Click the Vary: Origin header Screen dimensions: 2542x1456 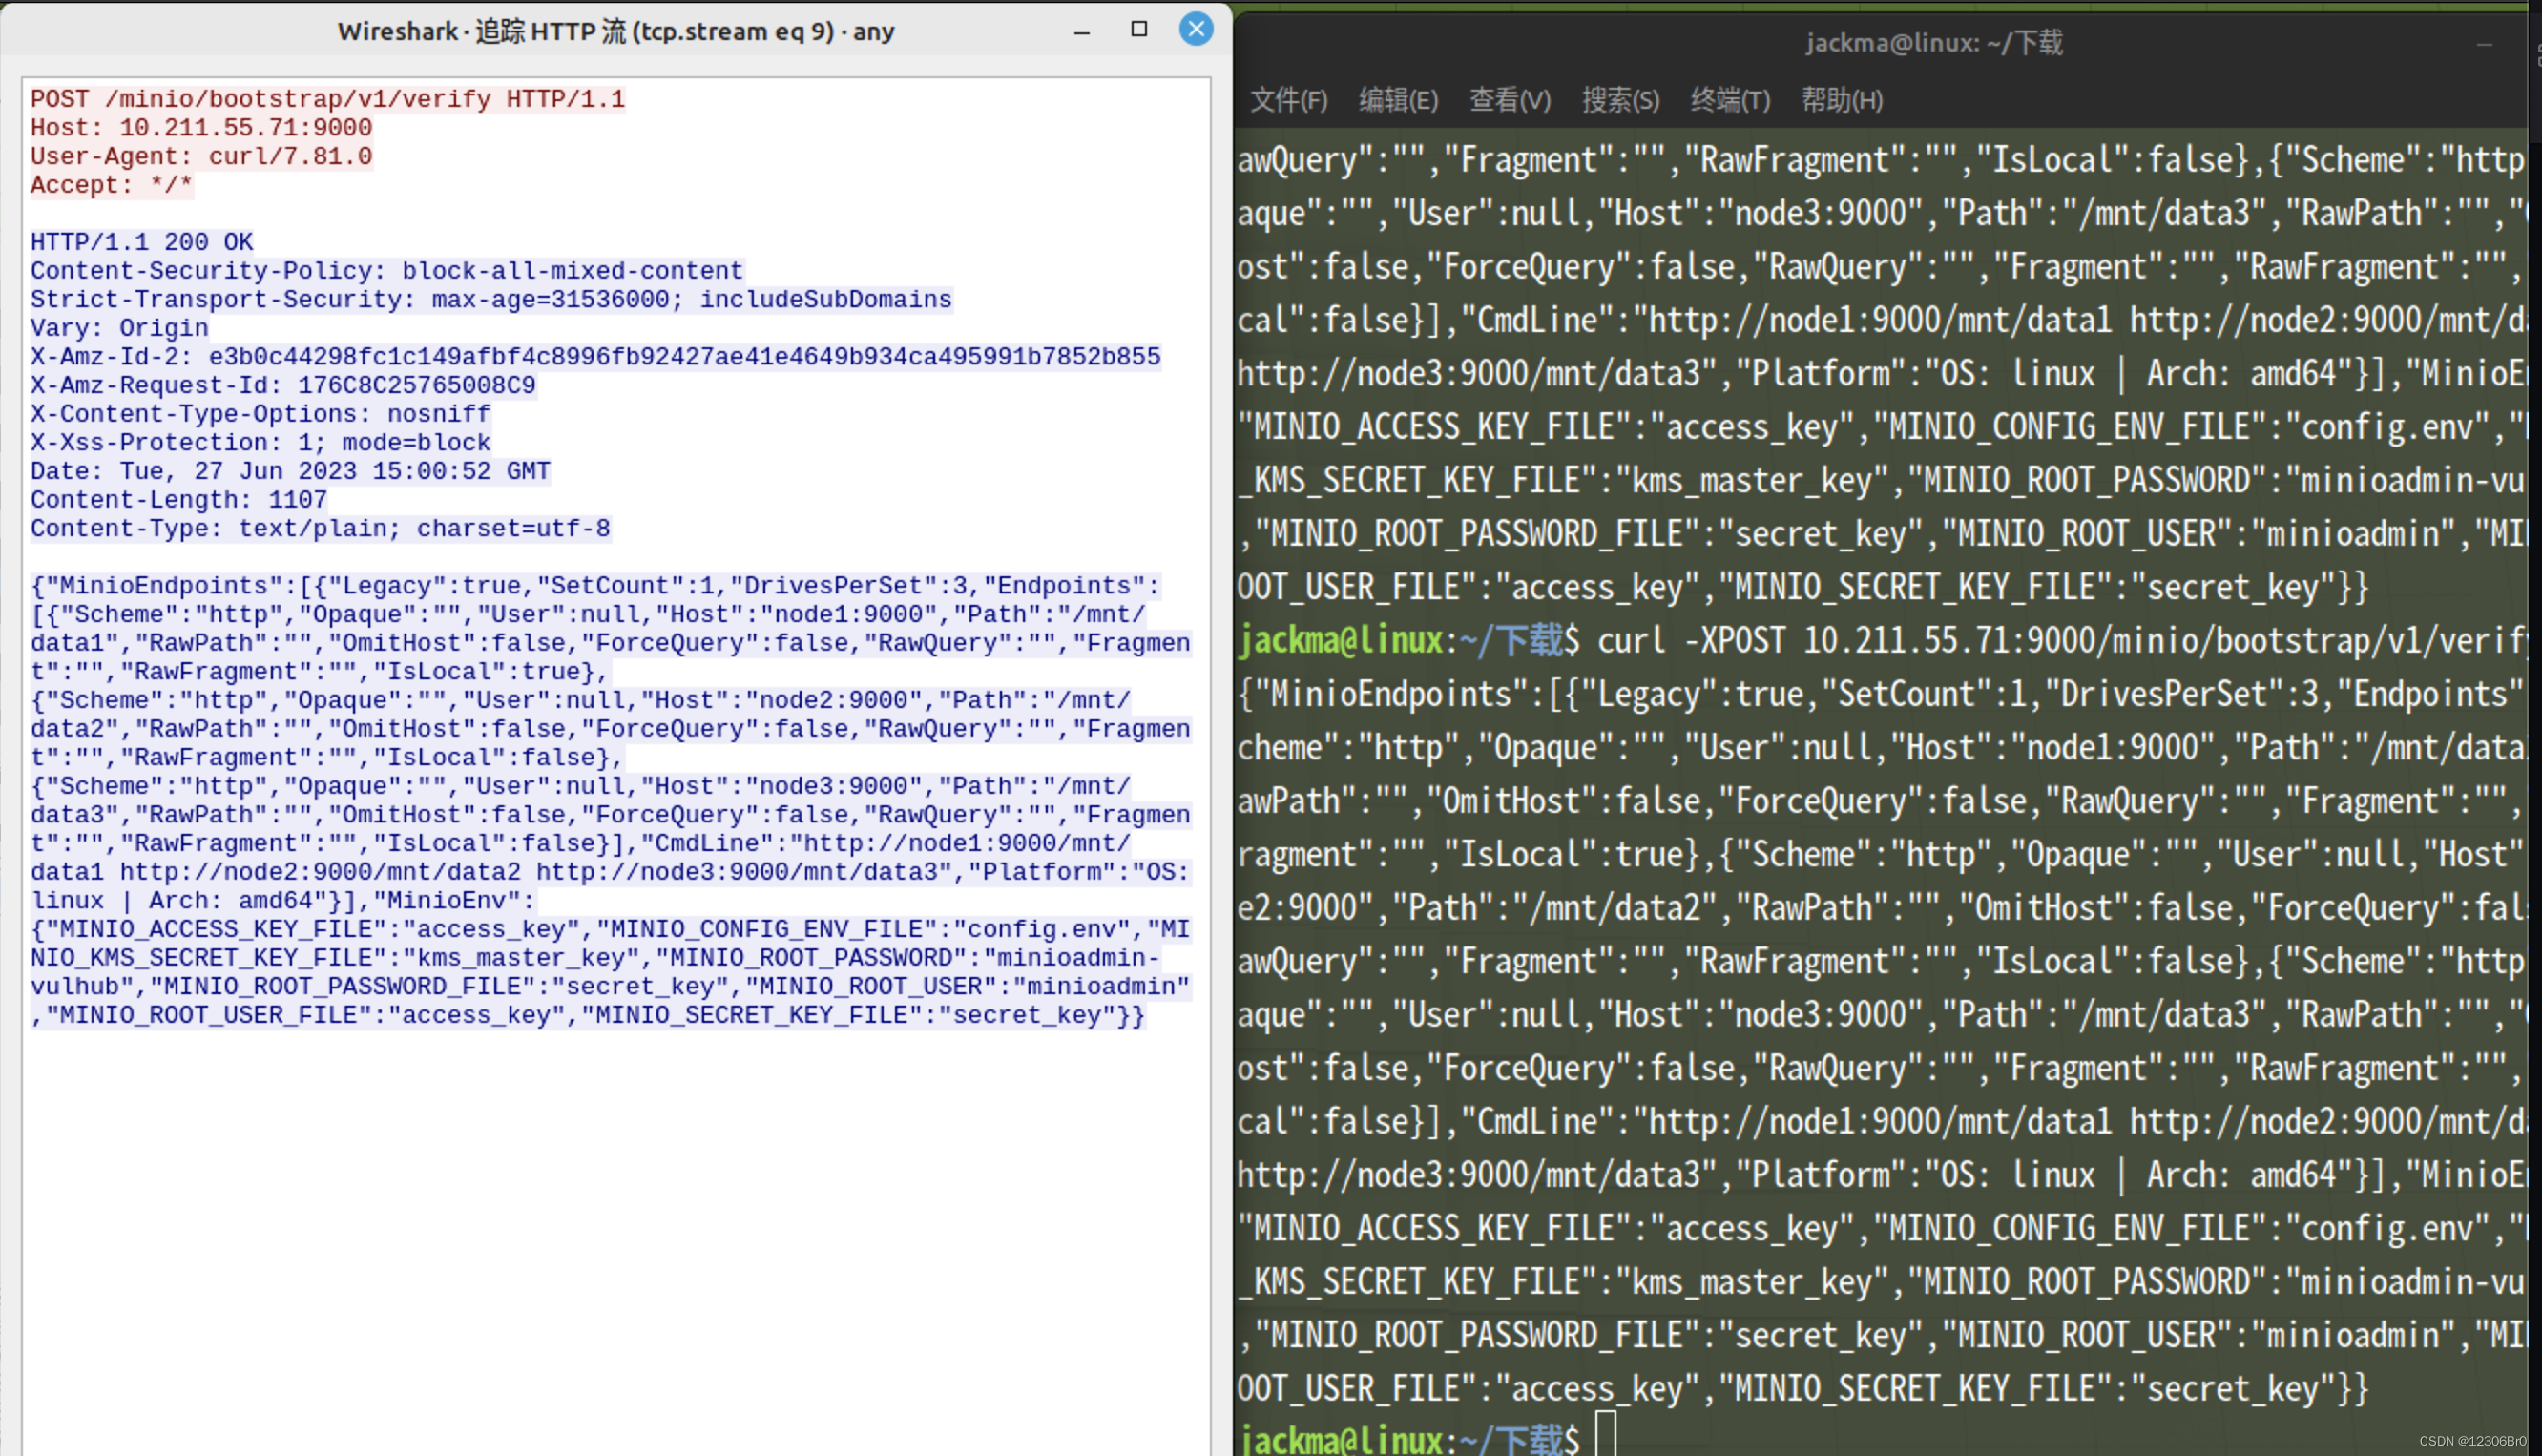coord(119,328)
